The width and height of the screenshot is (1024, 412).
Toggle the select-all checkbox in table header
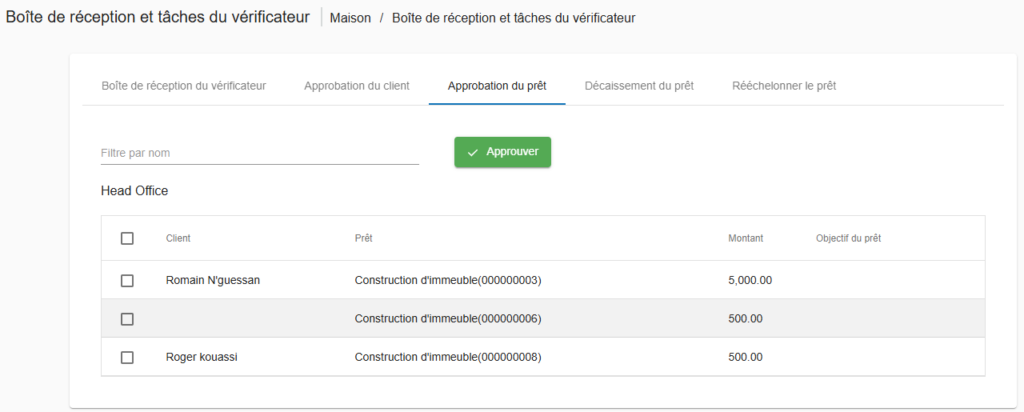click(x=127, y=239)
